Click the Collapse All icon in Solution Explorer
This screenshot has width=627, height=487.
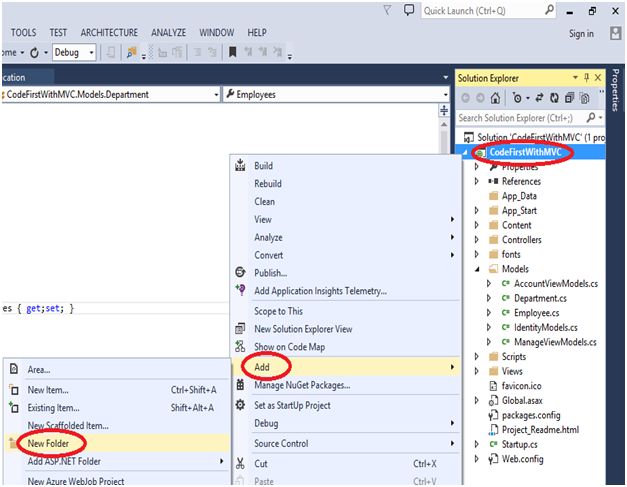tap(569, 98)
